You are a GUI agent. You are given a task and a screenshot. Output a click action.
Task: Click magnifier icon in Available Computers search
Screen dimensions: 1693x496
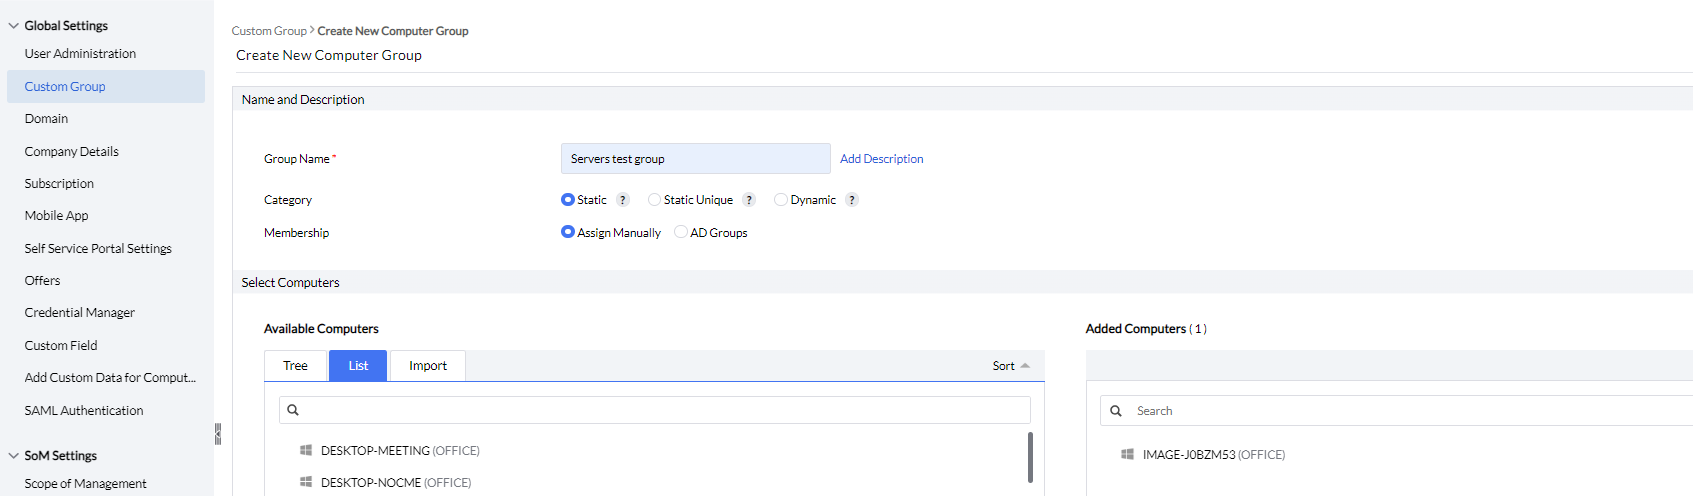(293, 410)
